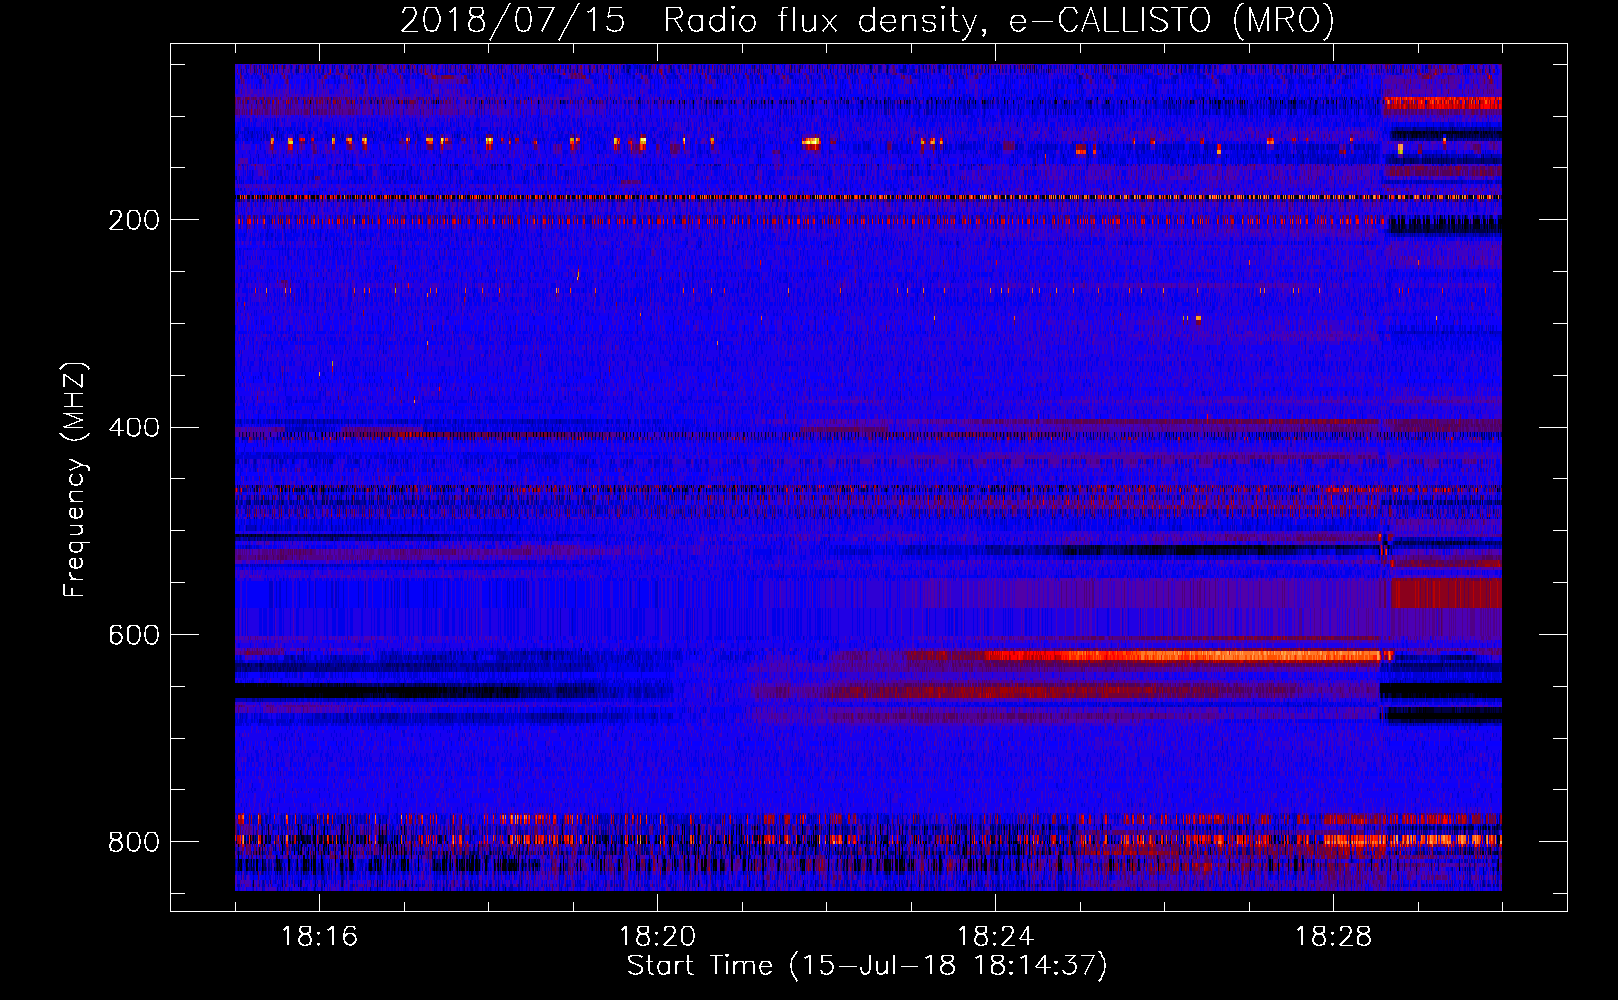
Task: Click the Frequency (MHZ) axis title
Action: (76, 480)
